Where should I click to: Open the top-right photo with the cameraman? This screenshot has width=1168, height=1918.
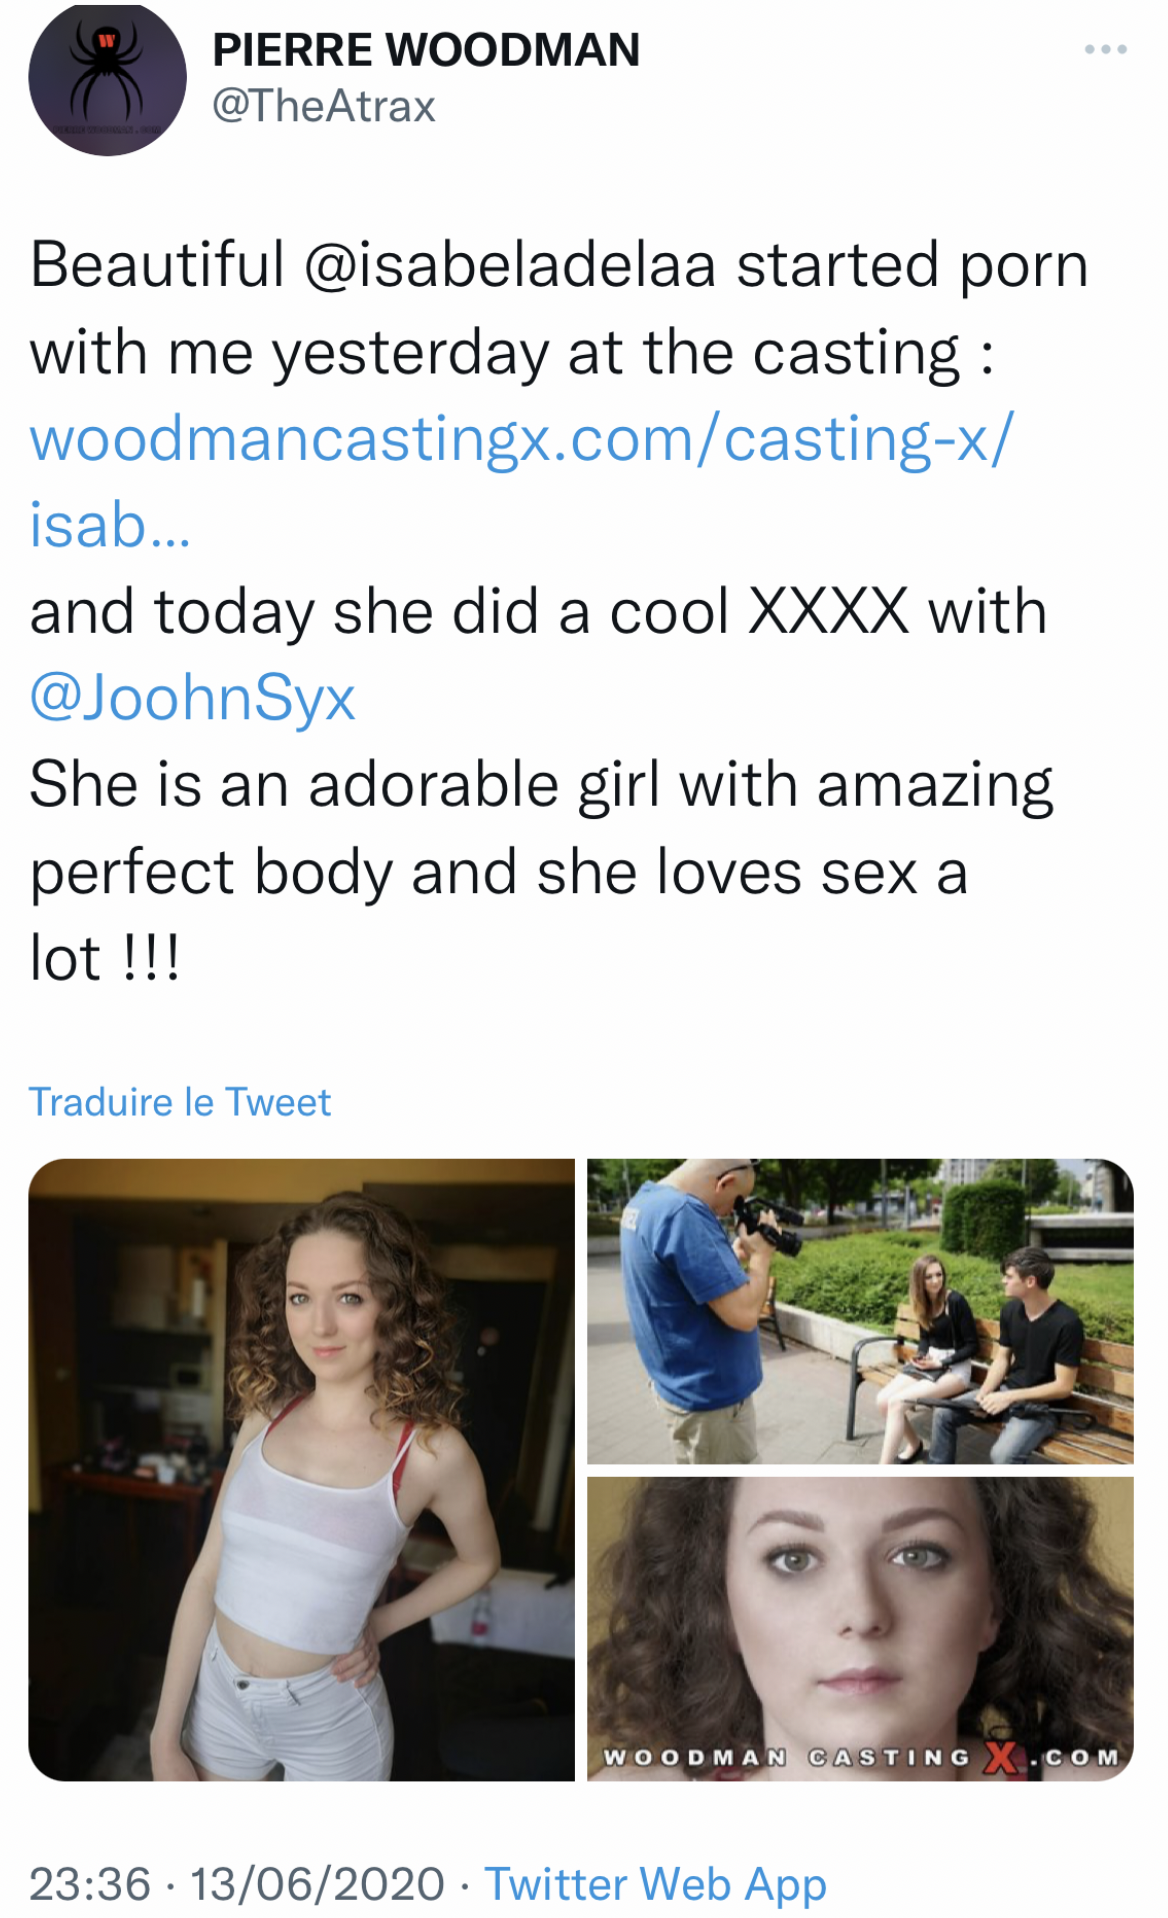pyautogui.click(x=860, y=1311)
